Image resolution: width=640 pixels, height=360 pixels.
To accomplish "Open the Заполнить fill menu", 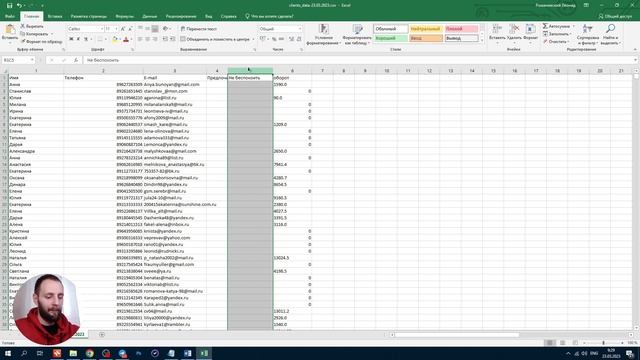I will 557,34.
